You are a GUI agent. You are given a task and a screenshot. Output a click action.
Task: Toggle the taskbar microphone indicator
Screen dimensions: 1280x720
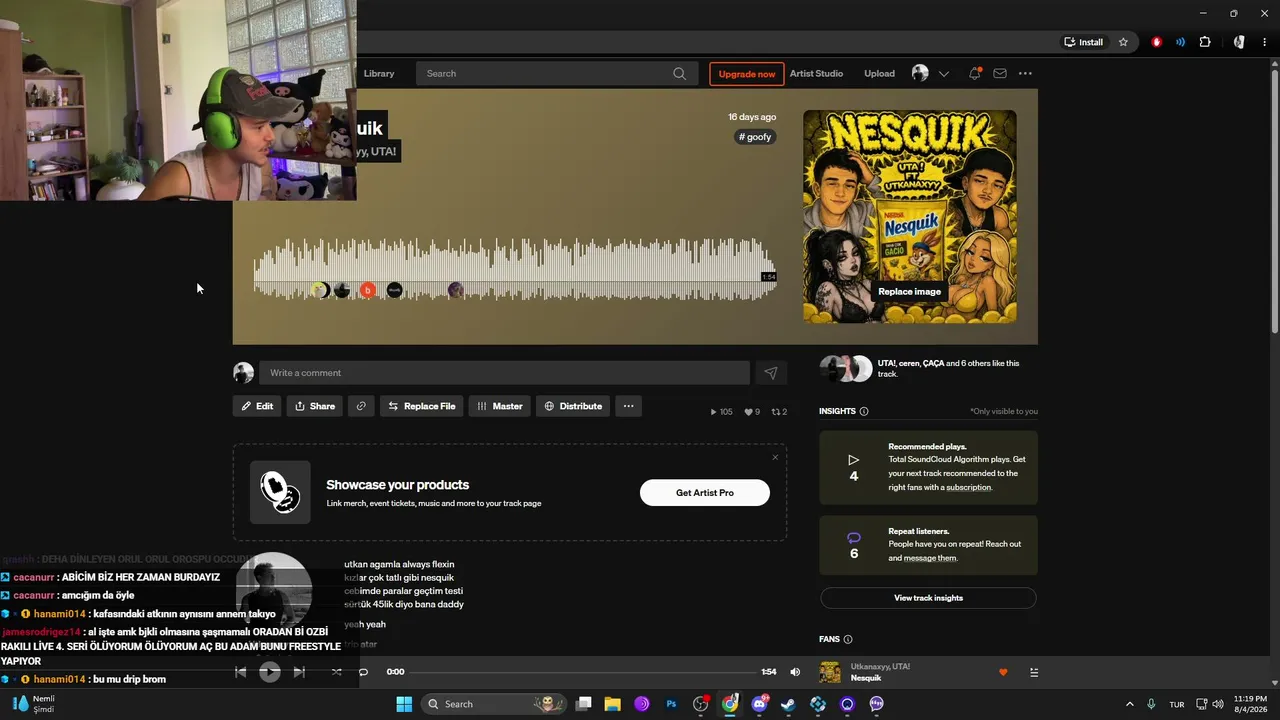tap(1151, 704)
